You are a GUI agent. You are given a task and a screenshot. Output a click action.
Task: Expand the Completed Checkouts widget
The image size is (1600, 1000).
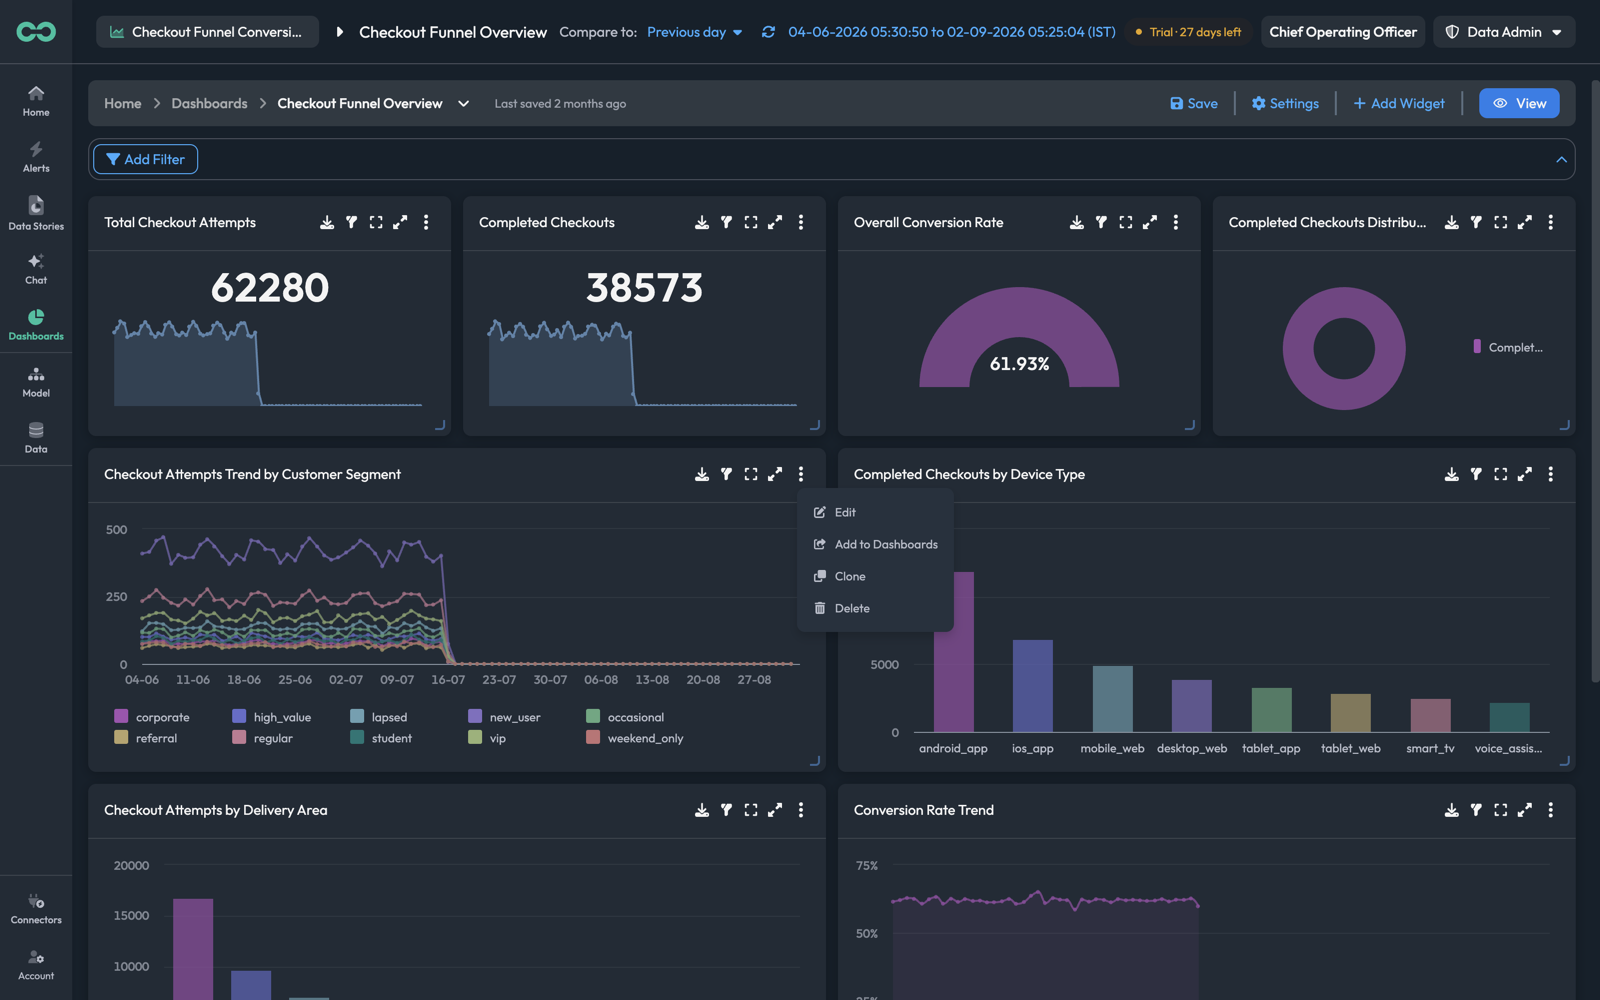775,222
